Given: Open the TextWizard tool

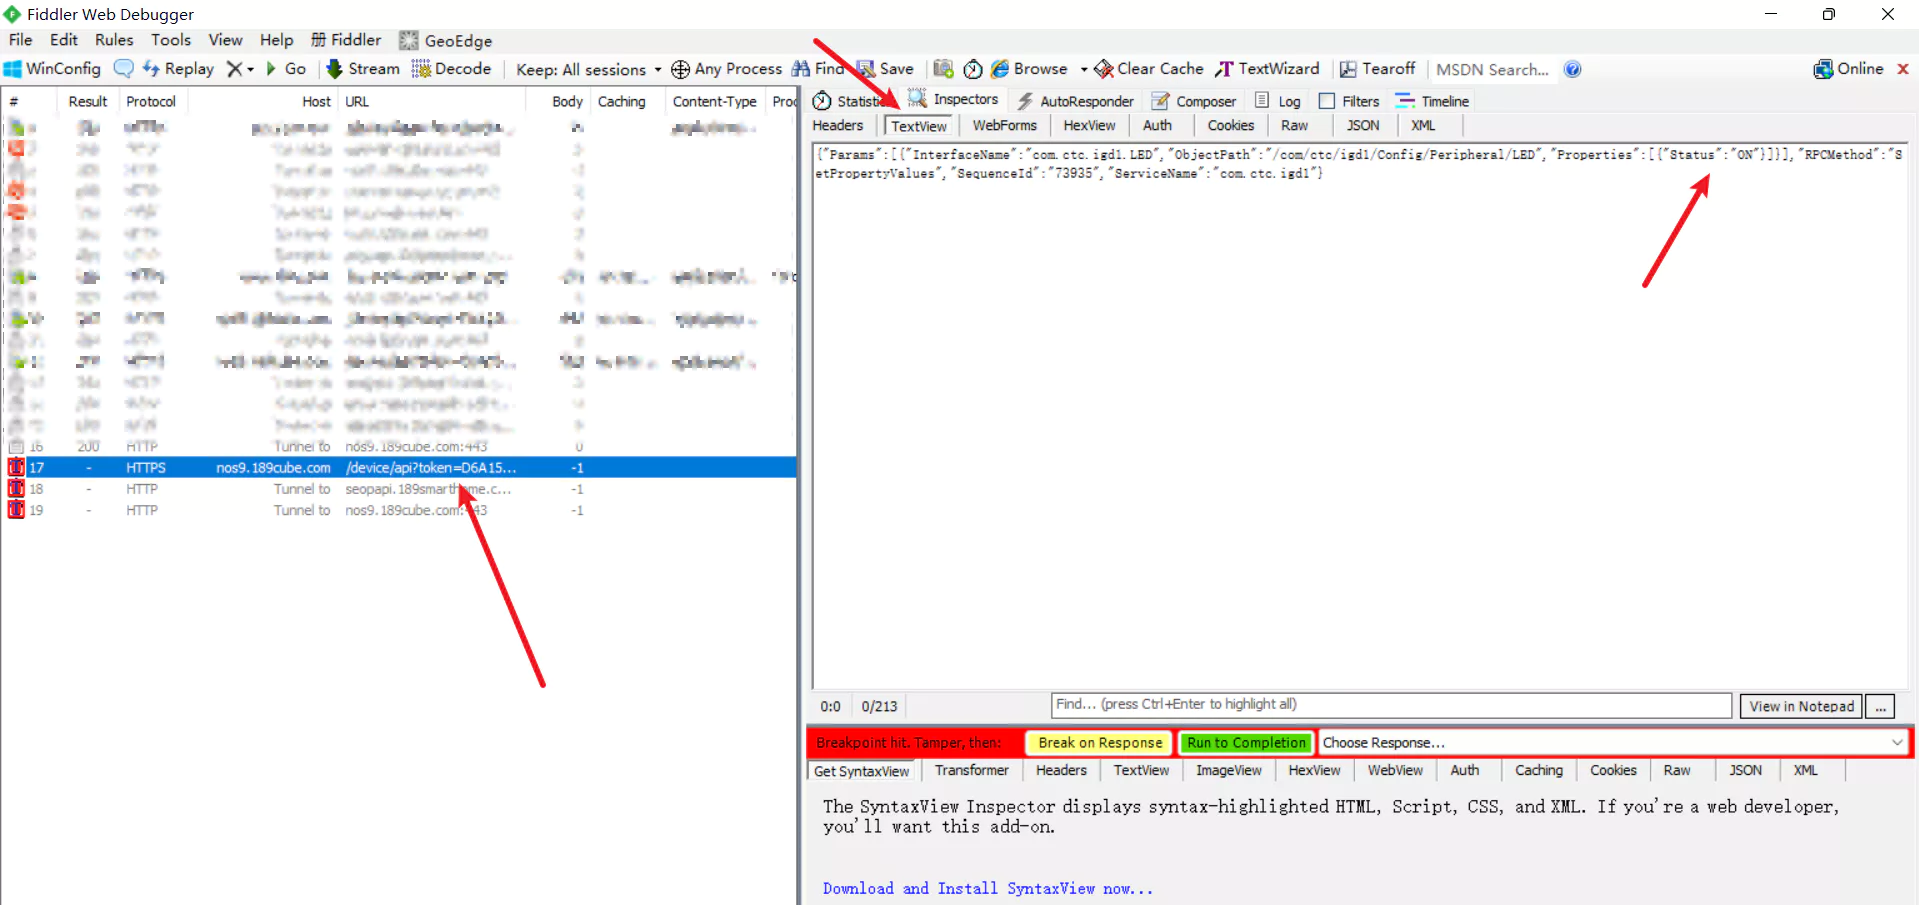Looking at the screenshot, I should (x=1268, y=69).
